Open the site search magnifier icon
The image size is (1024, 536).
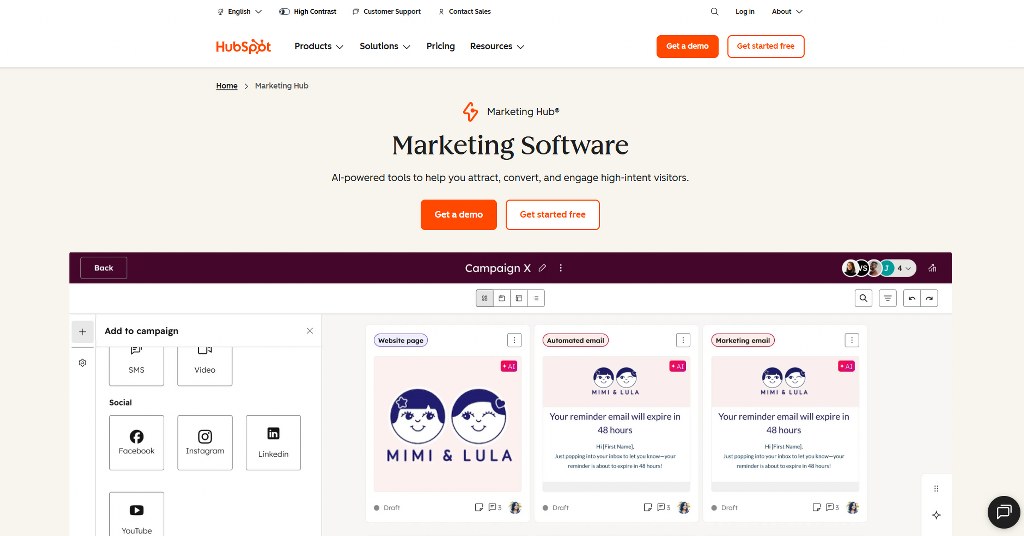click(x=714, y=12)
